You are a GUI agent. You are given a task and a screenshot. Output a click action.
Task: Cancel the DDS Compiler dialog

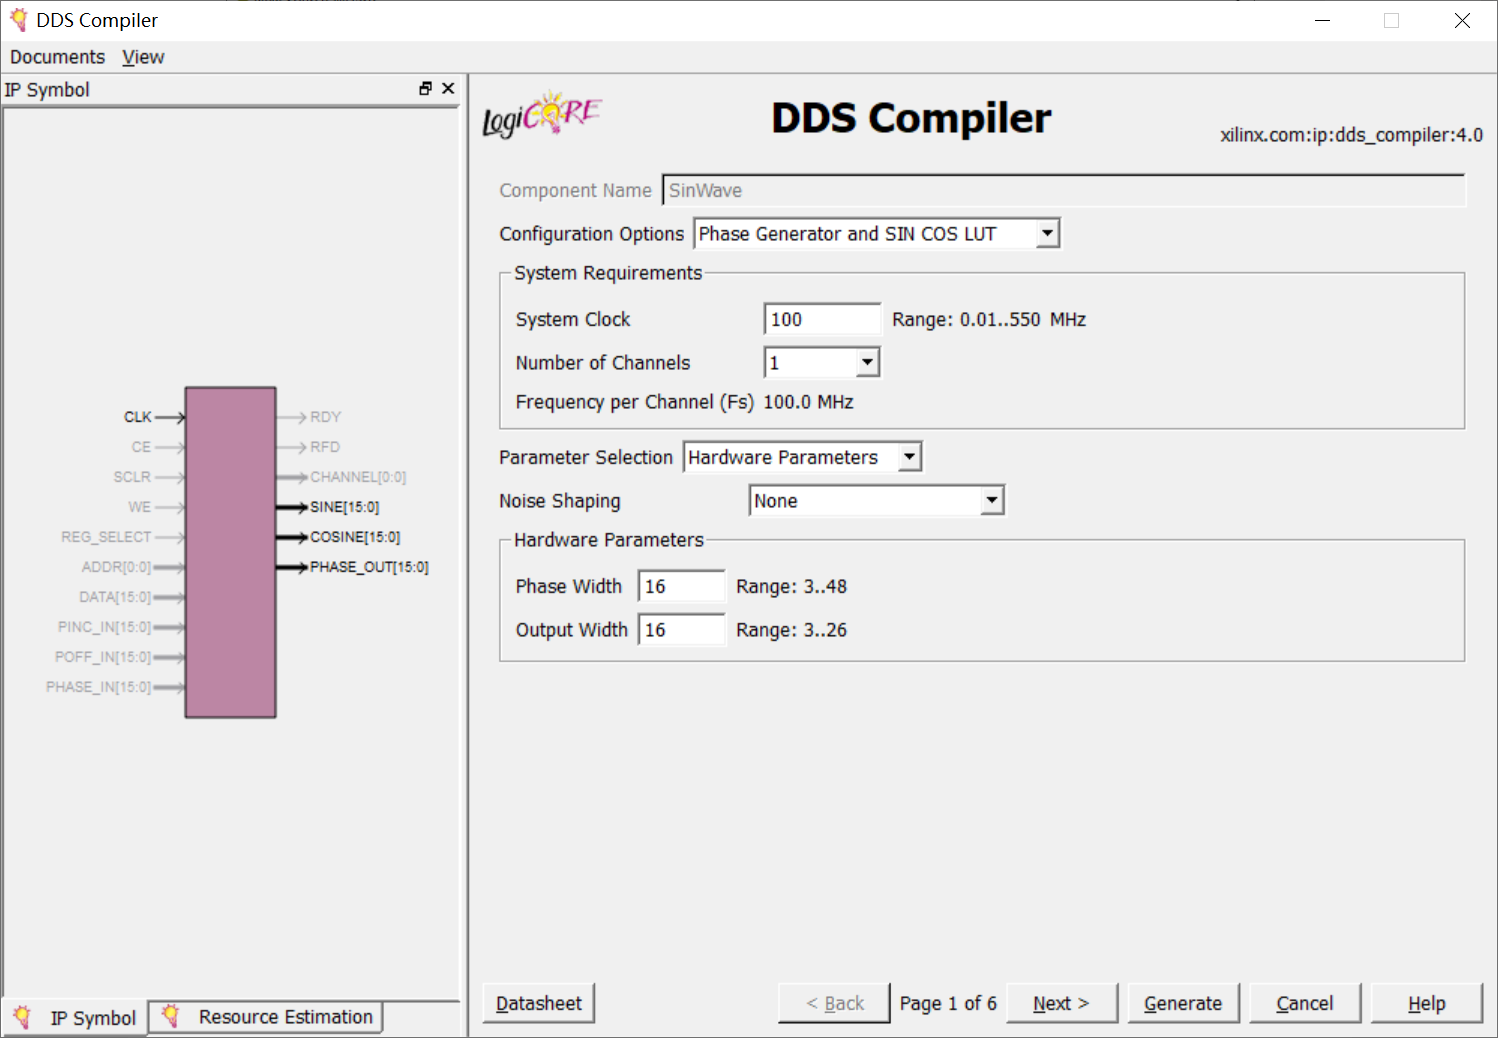pyautogui.click(x=1305, y=1003)
